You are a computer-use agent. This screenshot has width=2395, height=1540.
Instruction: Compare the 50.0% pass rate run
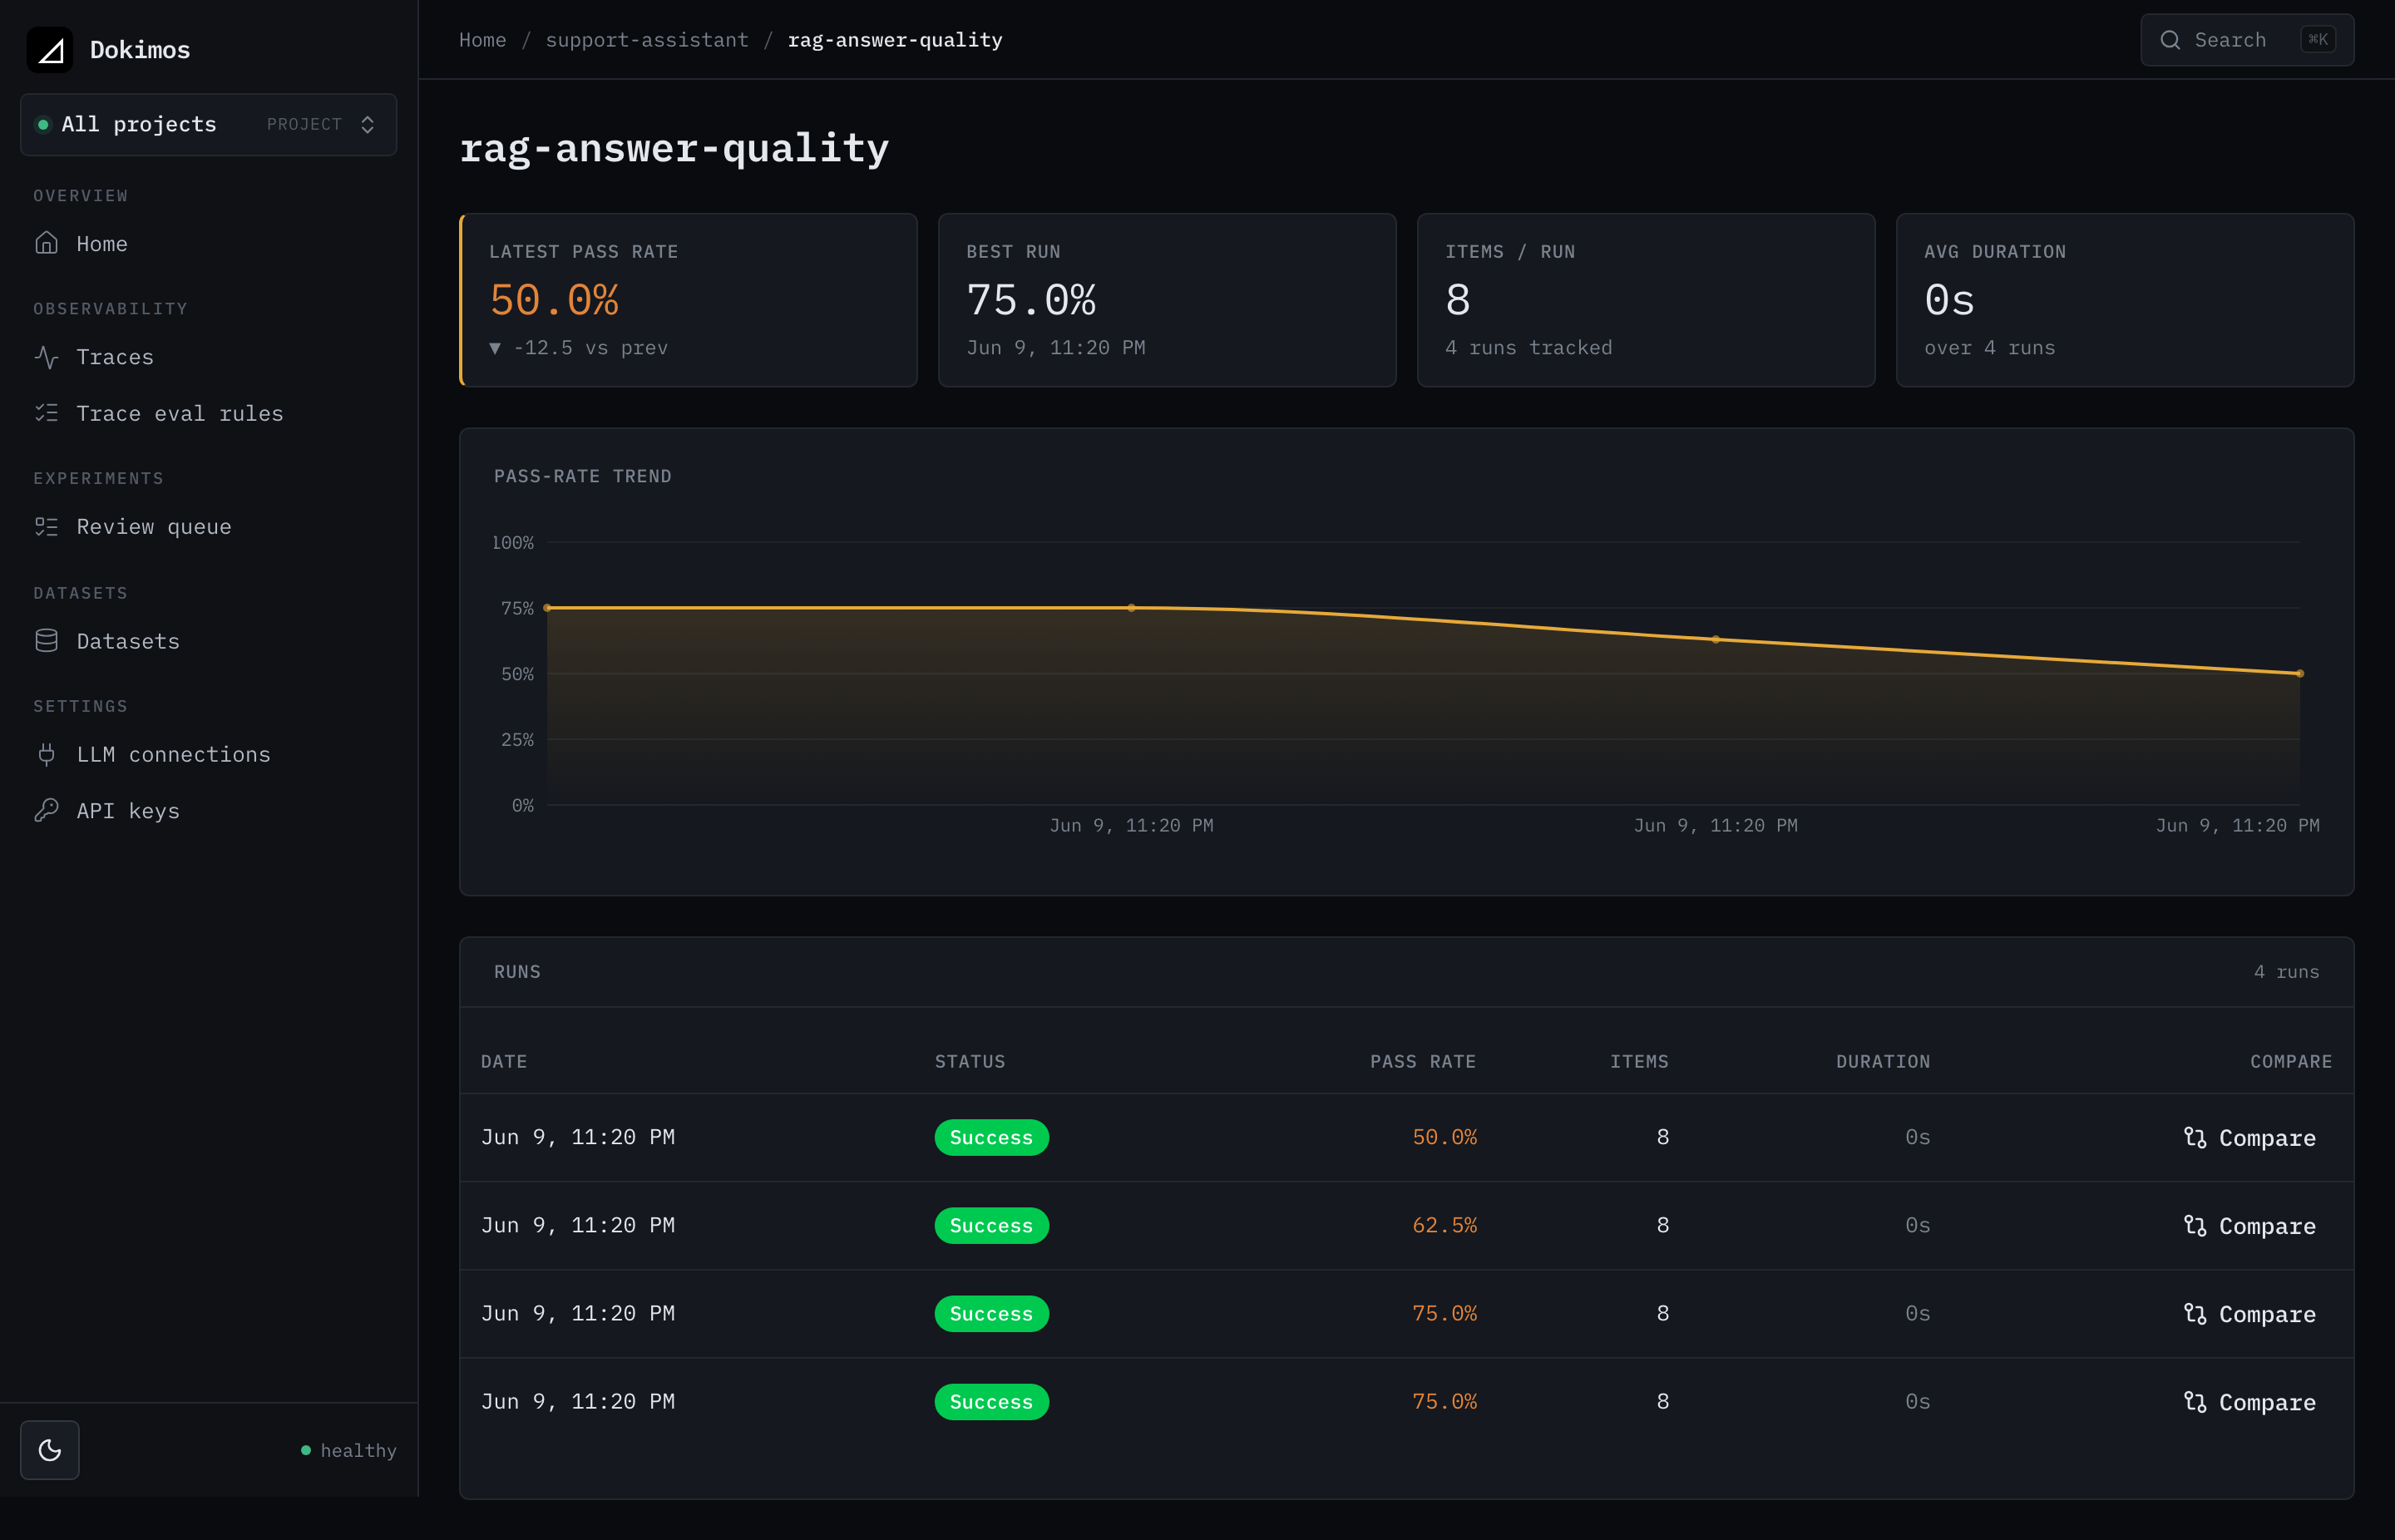2249,1138
